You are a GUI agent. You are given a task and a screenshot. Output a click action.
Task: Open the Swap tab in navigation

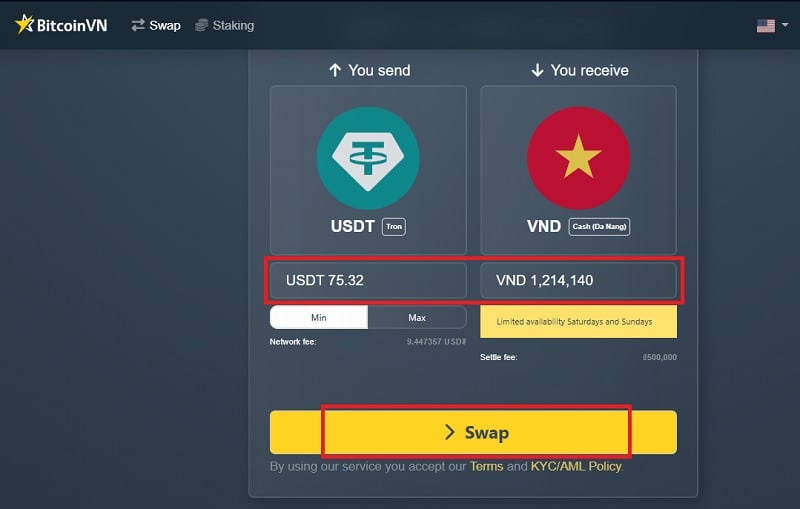coord(164,25)
